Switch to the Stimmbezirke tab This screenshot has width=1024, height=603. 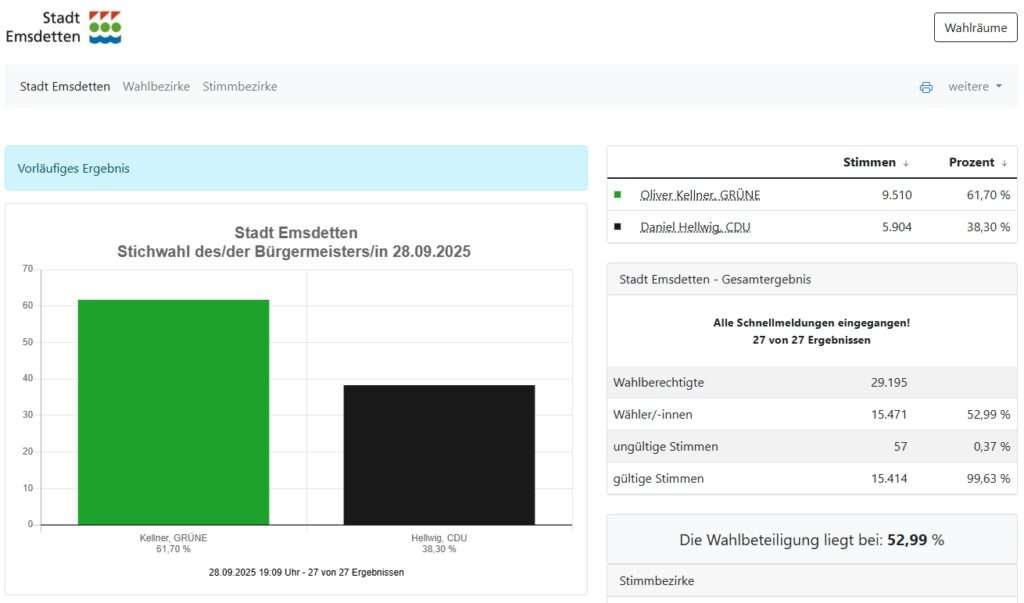pos(240,87)
